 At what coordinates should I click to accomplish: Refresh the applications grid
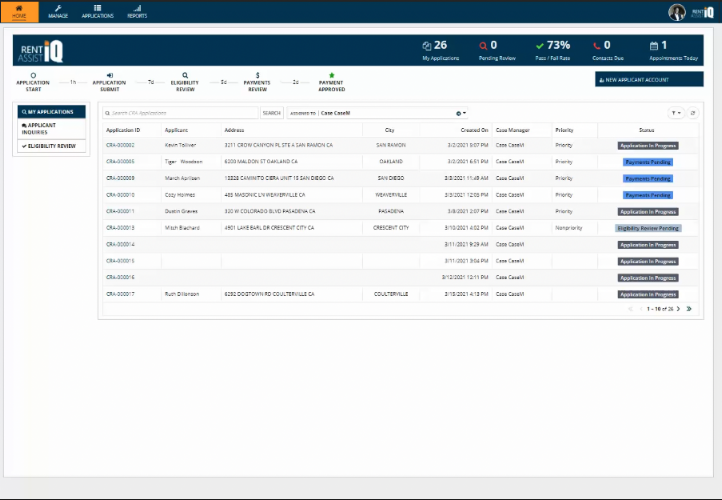693,113
